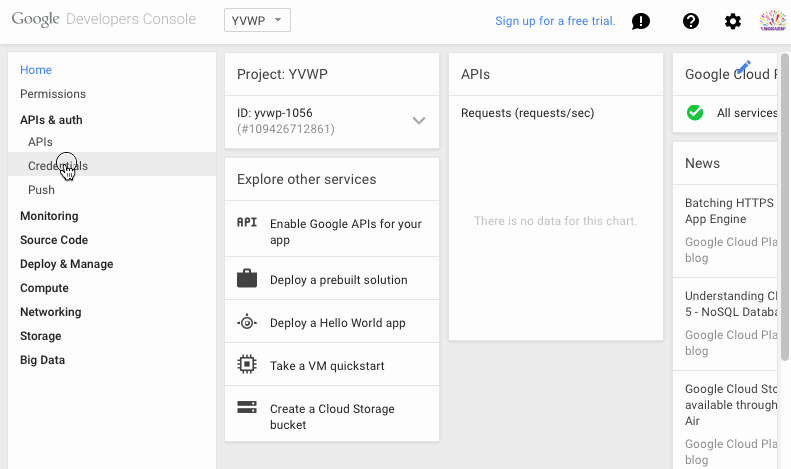The height and width of the screenshot is (469, 791).
Task: Open Permissions in the sidebar
Action: coord(53,94)
